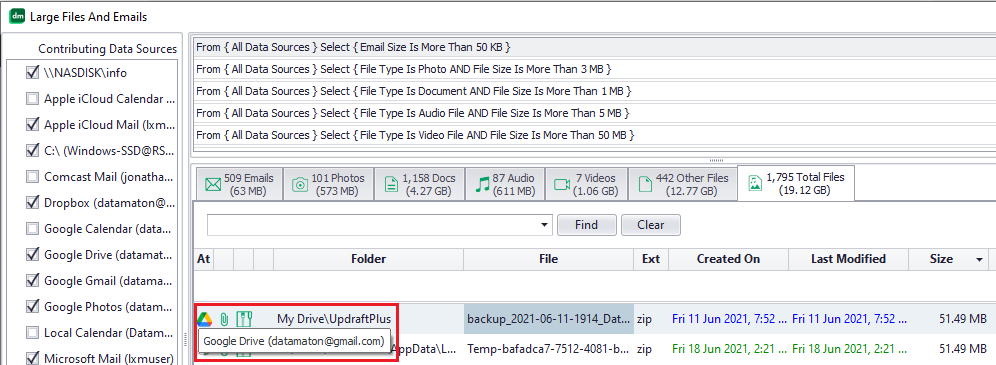Screen dimensions: 996x365
Task: Switch to the 7 Videos tab
Action: 586,185
